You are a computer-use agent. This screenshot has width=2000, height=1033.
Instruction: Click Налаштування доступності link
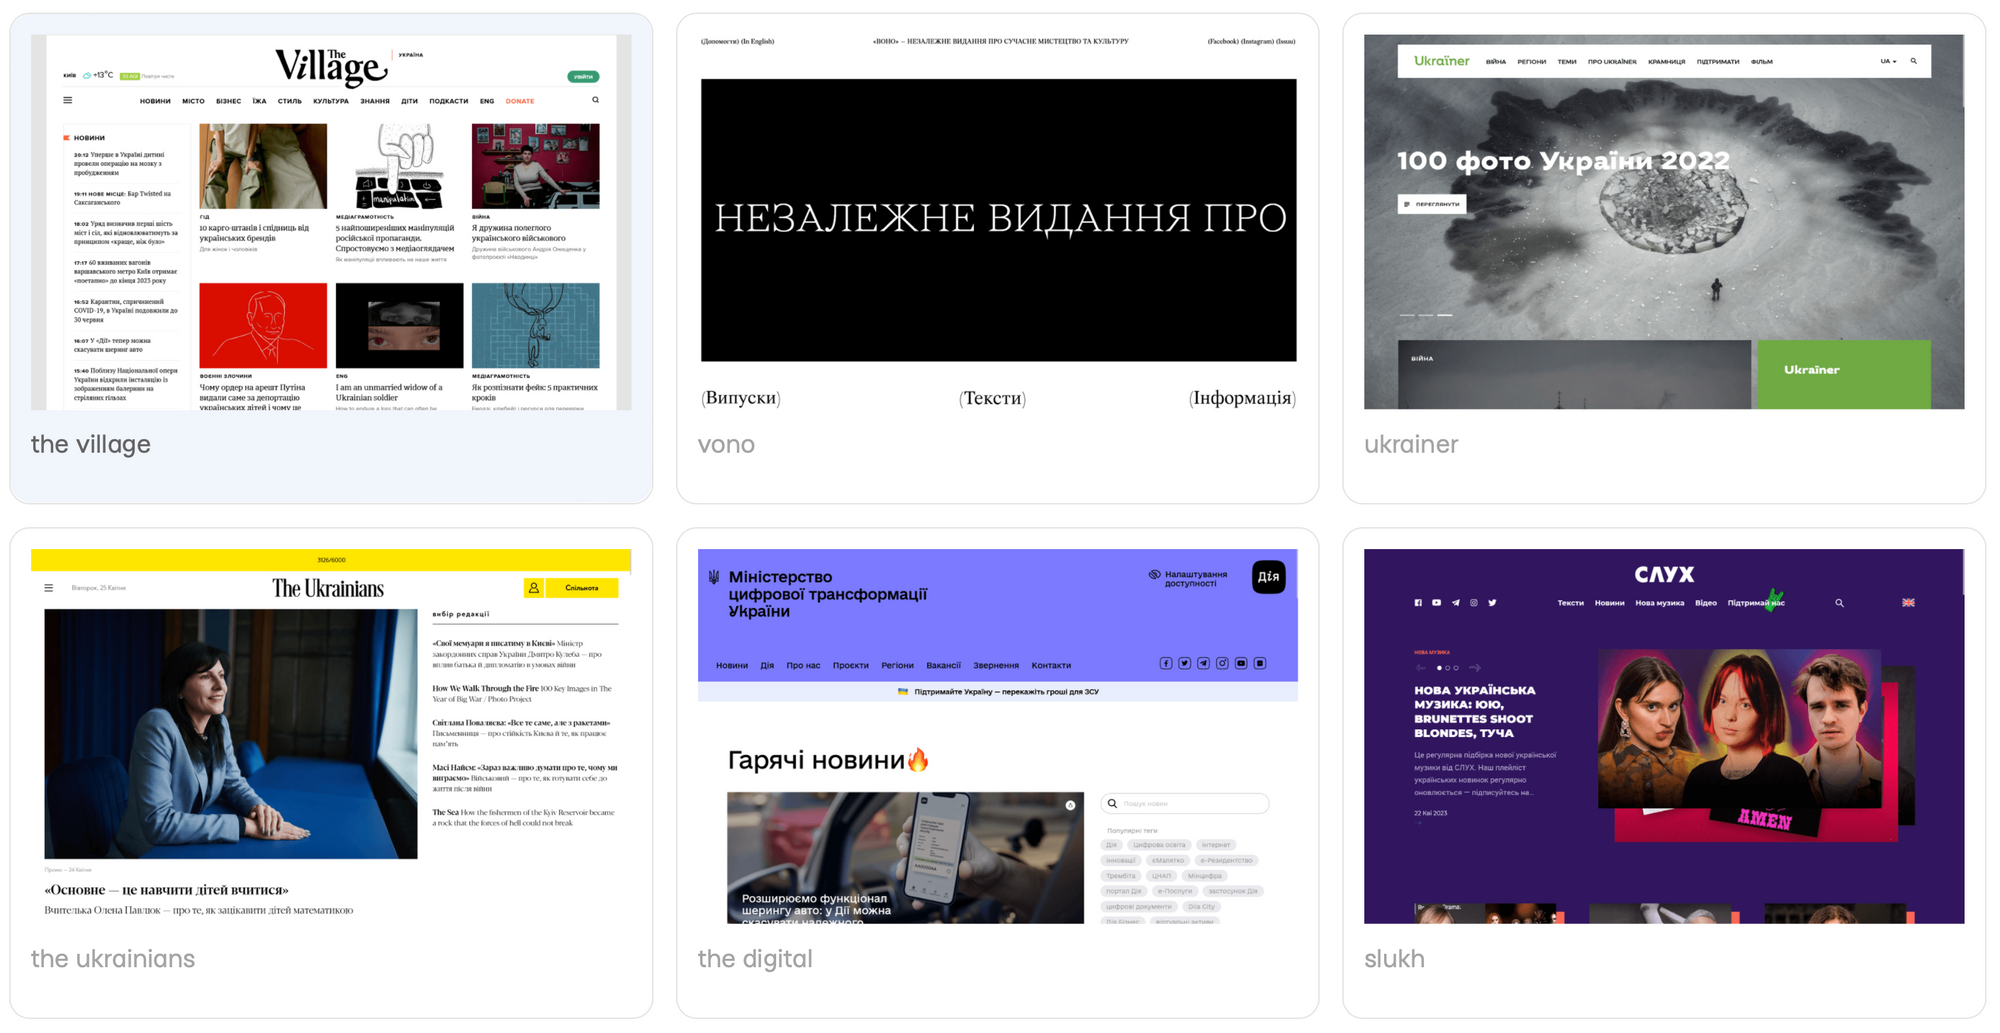click(1195, 579)
